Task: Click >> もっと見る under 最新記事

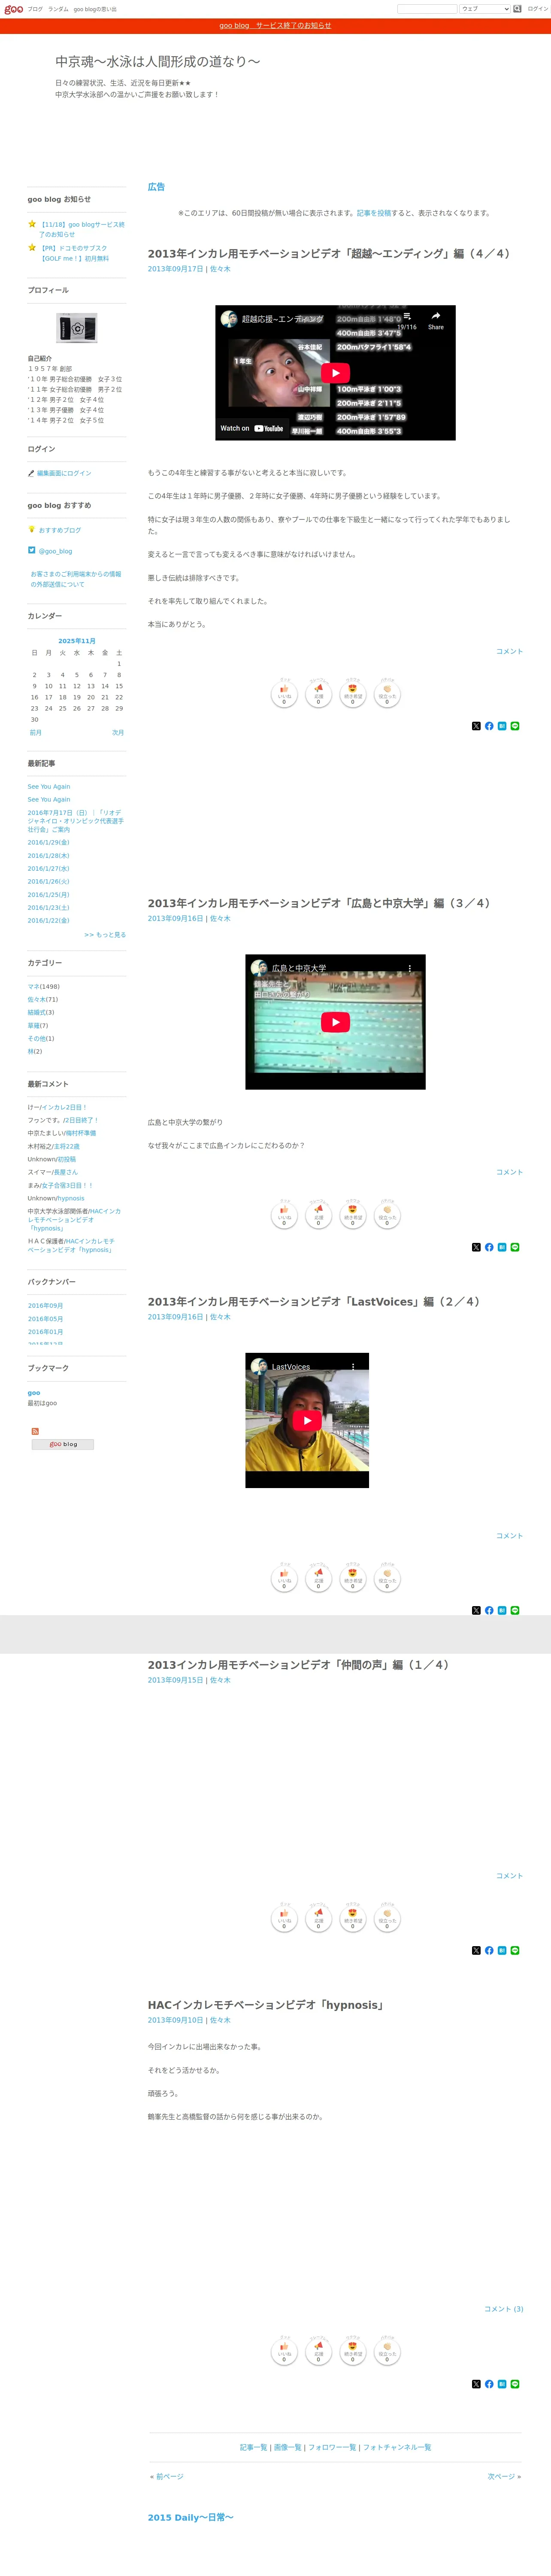Action: point(105,935)
